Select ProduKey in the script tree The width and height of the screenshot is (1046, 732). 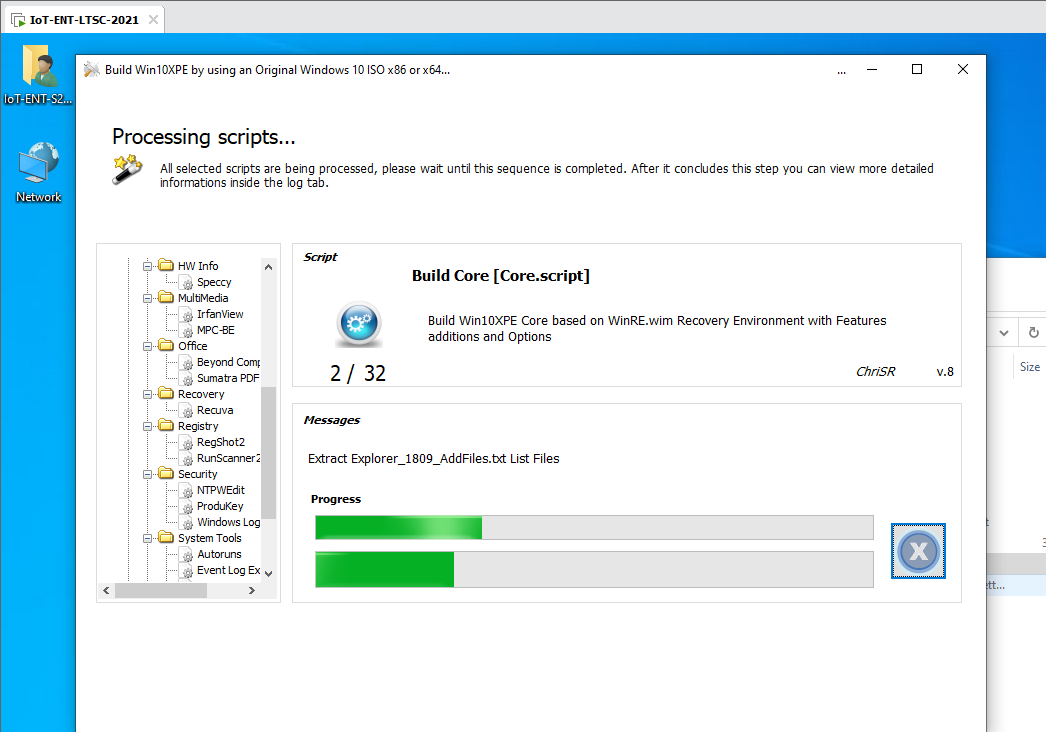(x=220, y=506)
